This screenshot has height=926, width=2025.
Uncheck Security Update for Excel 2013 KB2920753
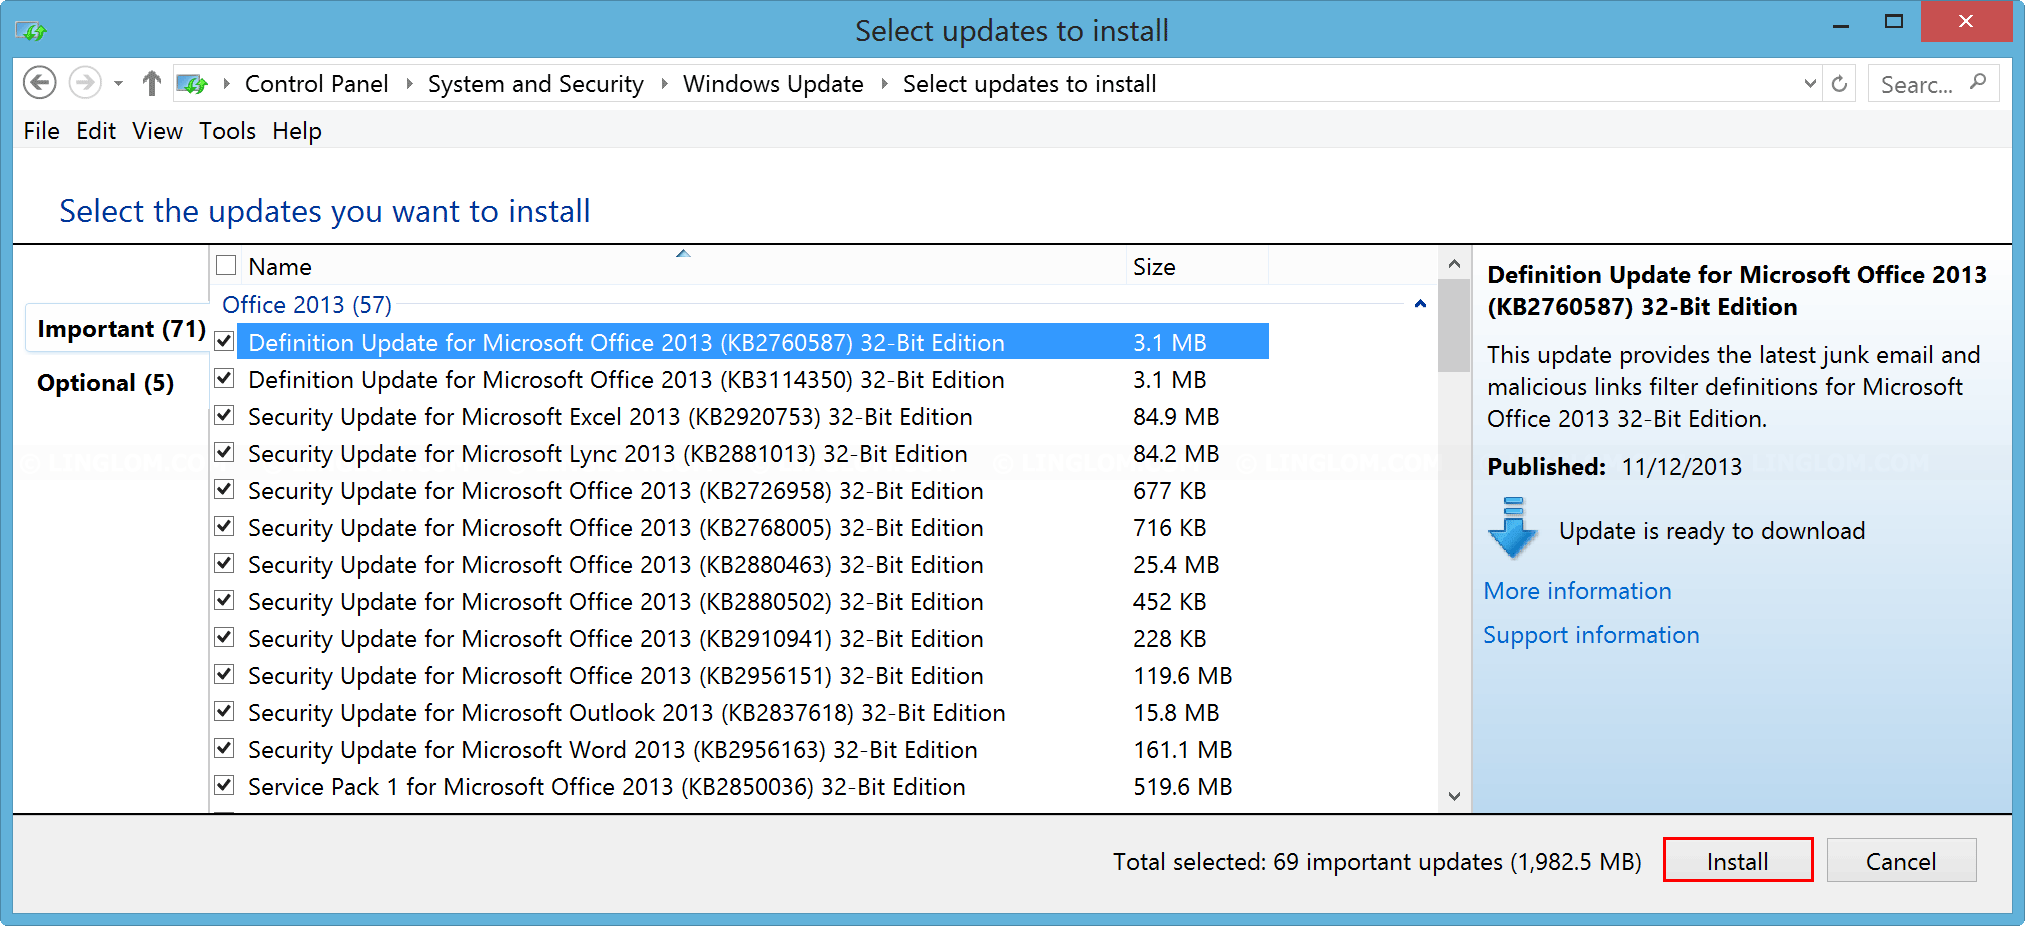[x=225, y=415]
